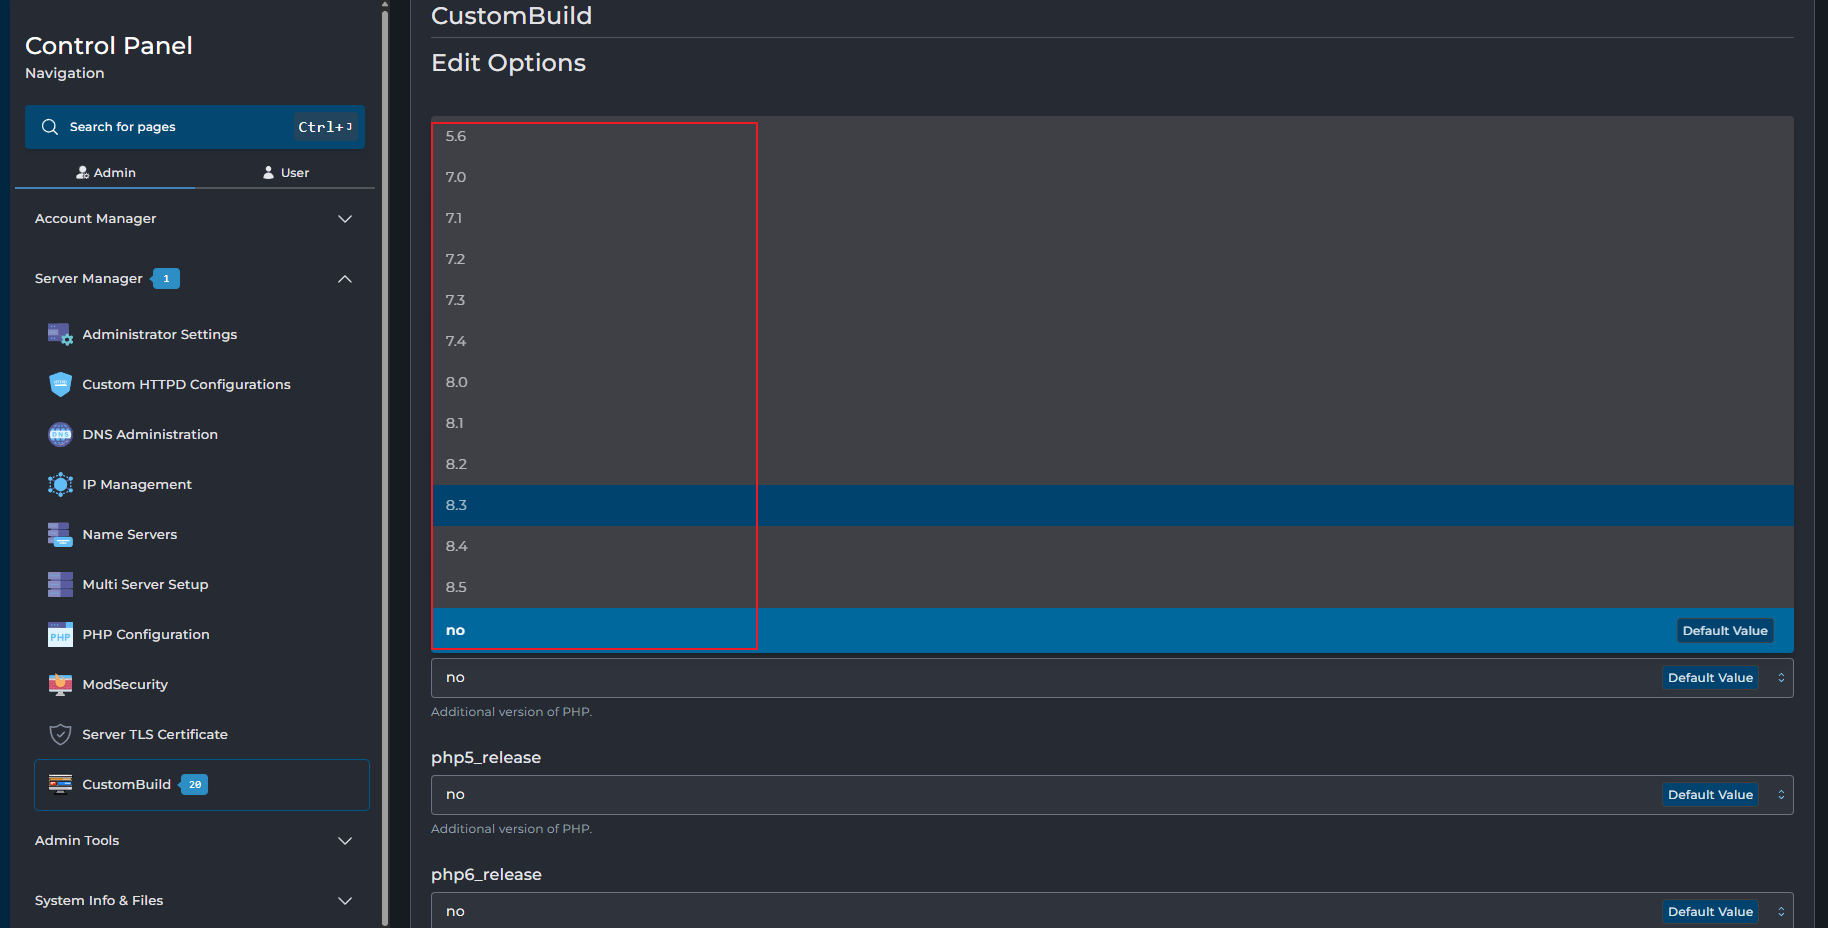Screen dimensions: 1828x928
Task: Expand the Admin Tools section
Action: [x=344, y=841]
